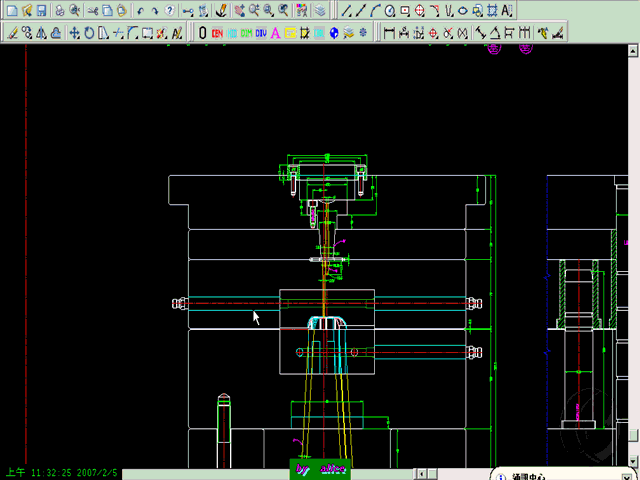Select the Text A tool

[x=507, y=11]
